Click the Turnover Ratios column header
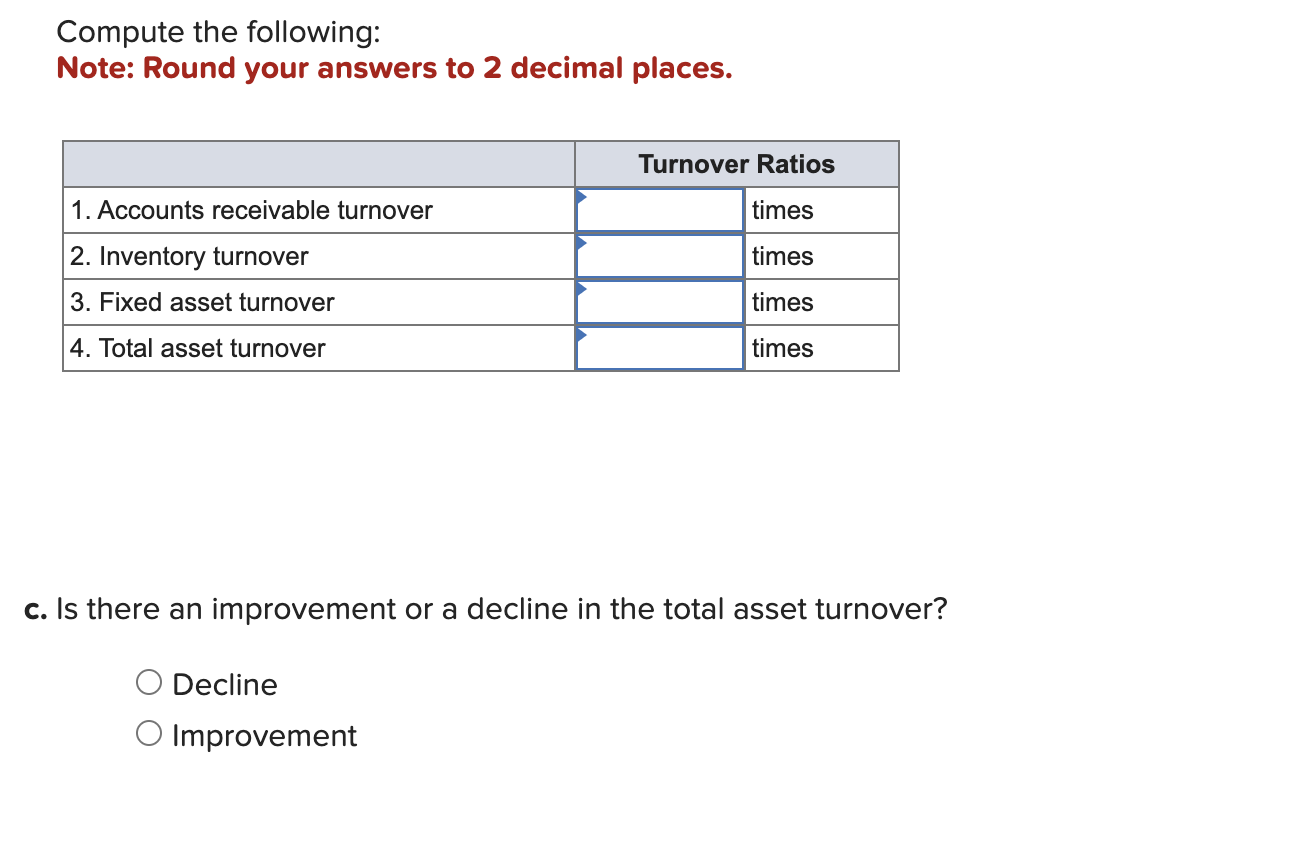 736,163
